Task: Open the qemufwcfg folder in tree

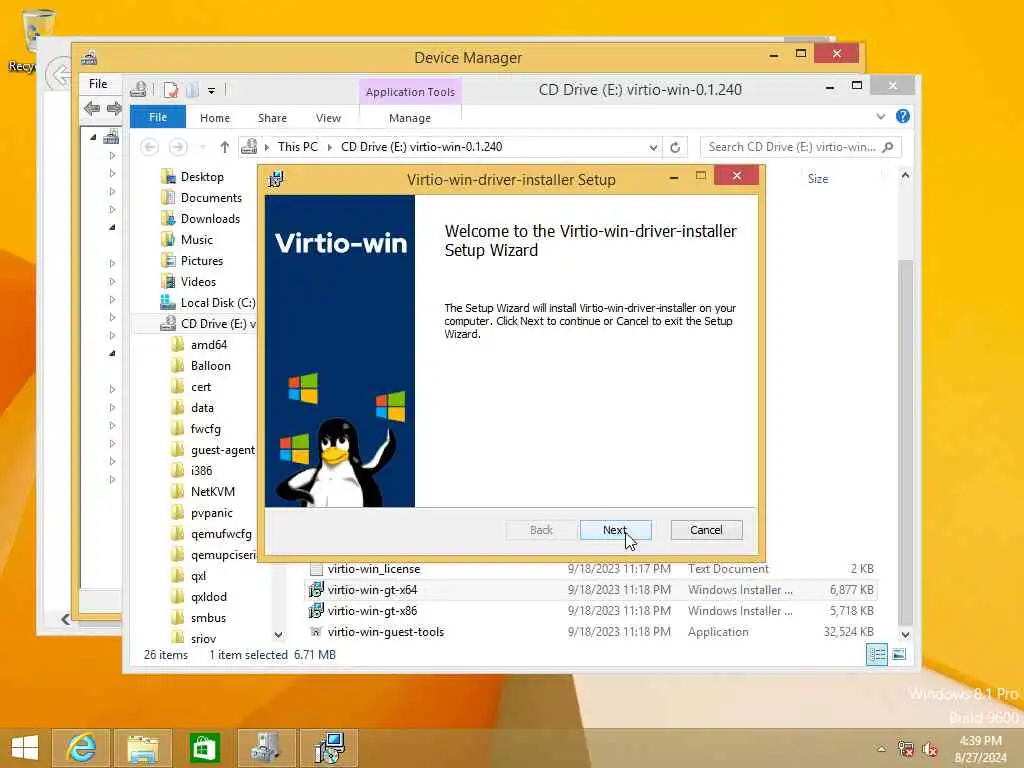Action: click(221, 534)
